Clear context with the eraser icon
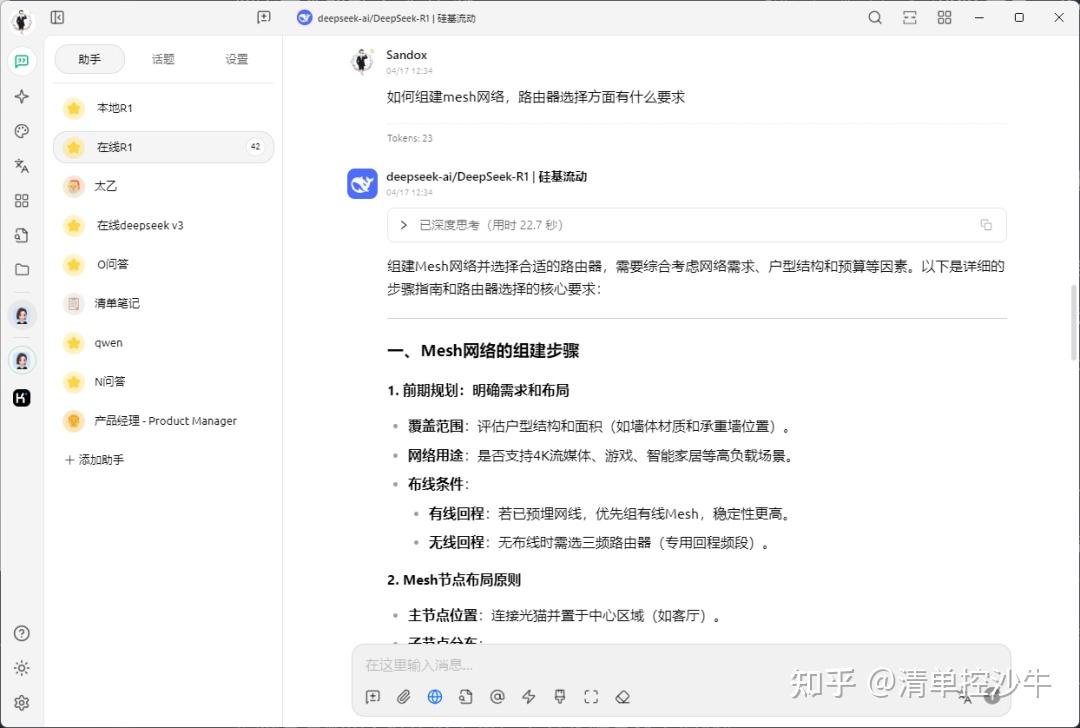The height and width of the screenshot is (728, 1080). coord(623,697)
